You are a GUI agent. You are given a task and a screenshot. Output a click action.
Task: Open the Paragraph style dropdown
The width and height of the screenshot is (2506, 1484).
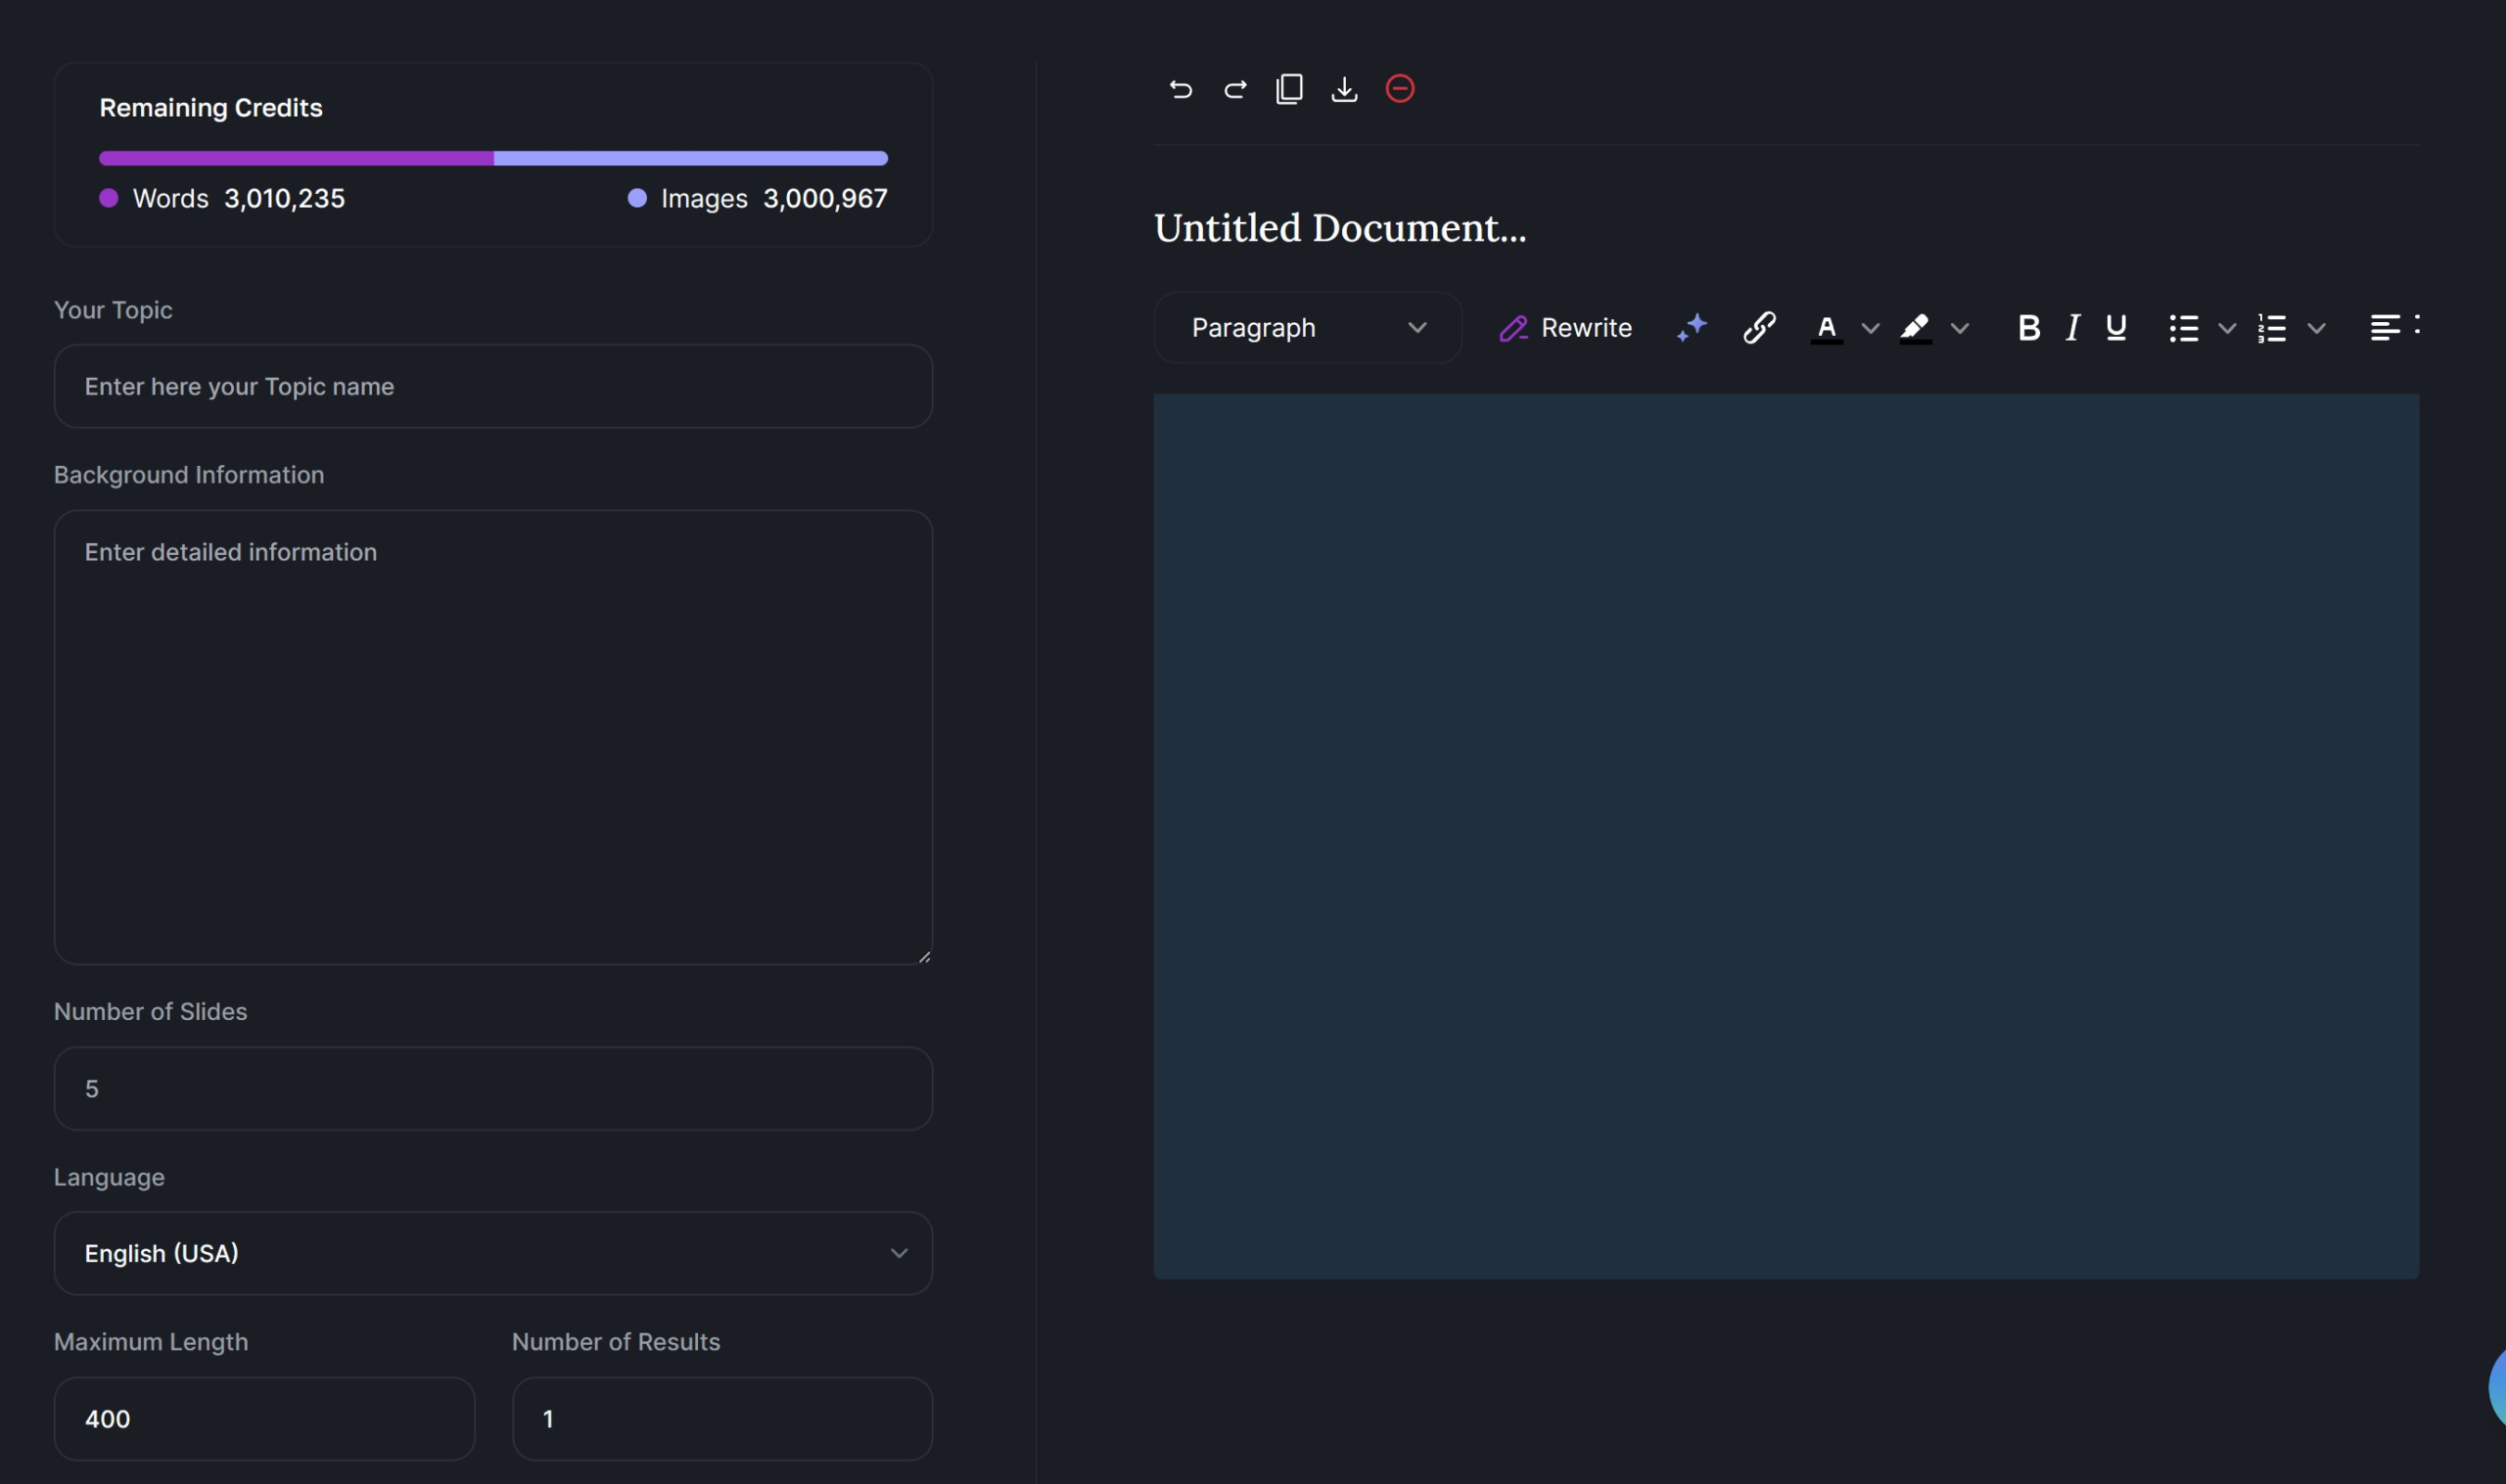(1307, 327)
